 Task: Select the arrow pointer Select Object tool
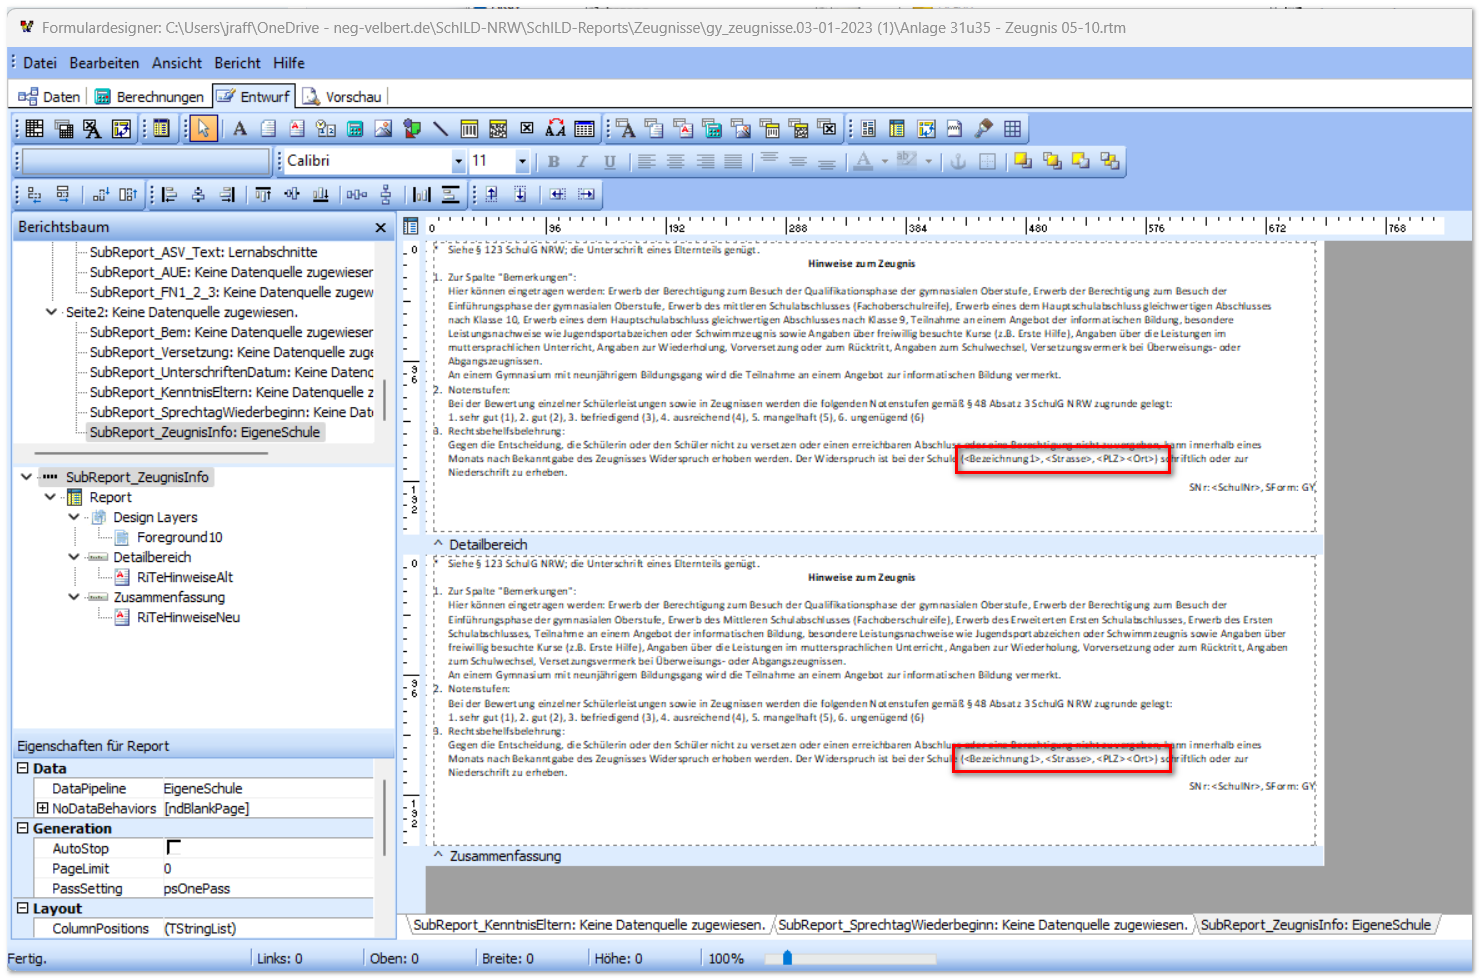(x=203, y=129)
